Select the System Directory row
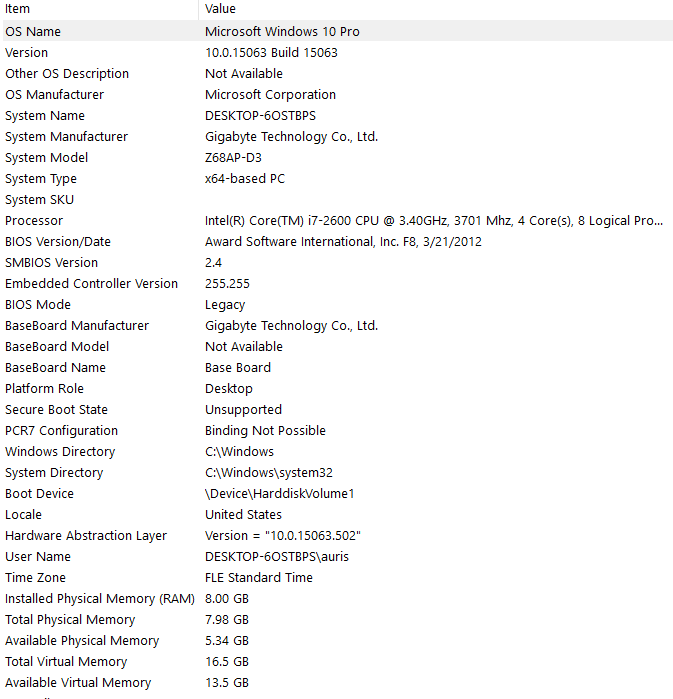Image resolution: width=673 pixels, height=699 pixels. (338, 472)
